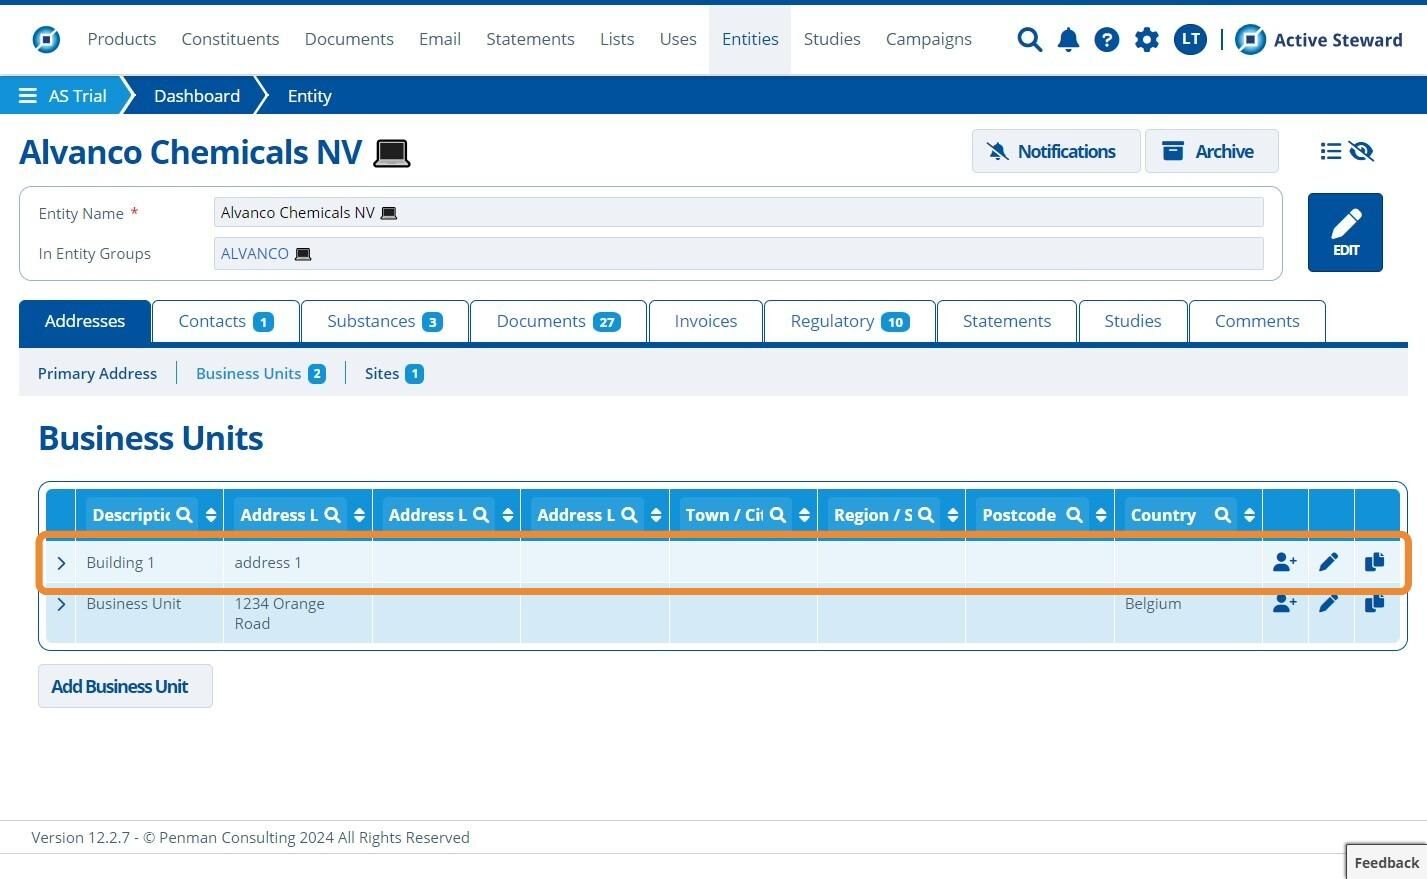The width and height of the screenshot is (1427, 879).
Task: Open the LT user avatar menu
Action: pyautogui.click(x=1190, y=39)
